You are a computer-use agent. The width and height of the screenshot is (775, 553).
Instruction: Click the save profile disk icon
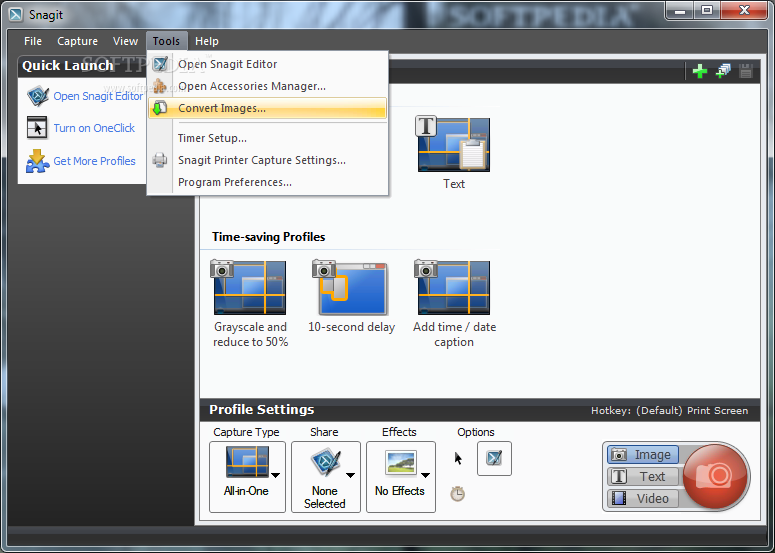pyautogui.click(x=746, y=71)
